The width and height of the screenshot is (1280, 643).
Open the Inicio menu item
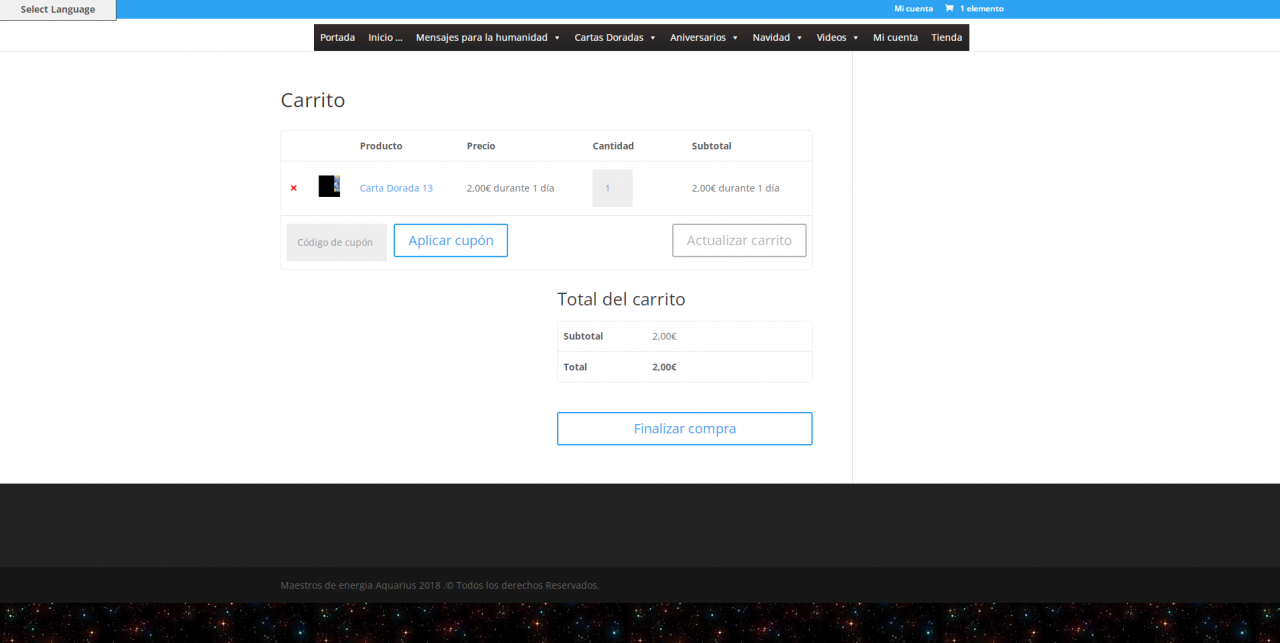(385, 38)
